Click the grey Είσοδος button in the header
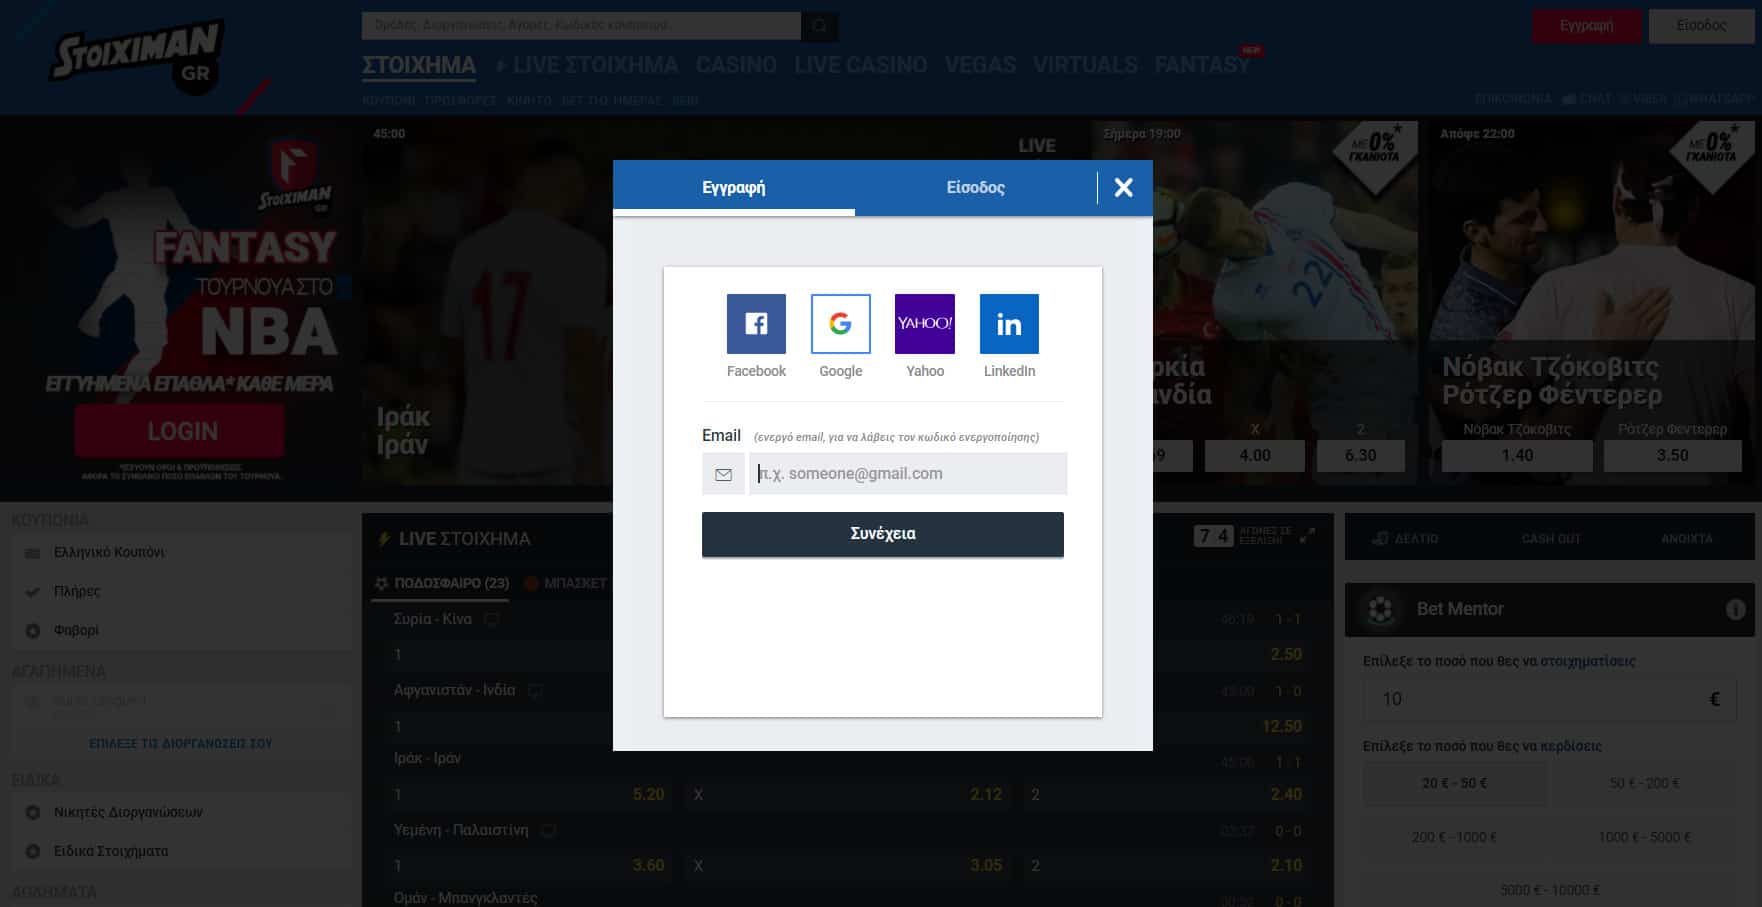Screen dimensions: 1762x907 point(1702,26)
